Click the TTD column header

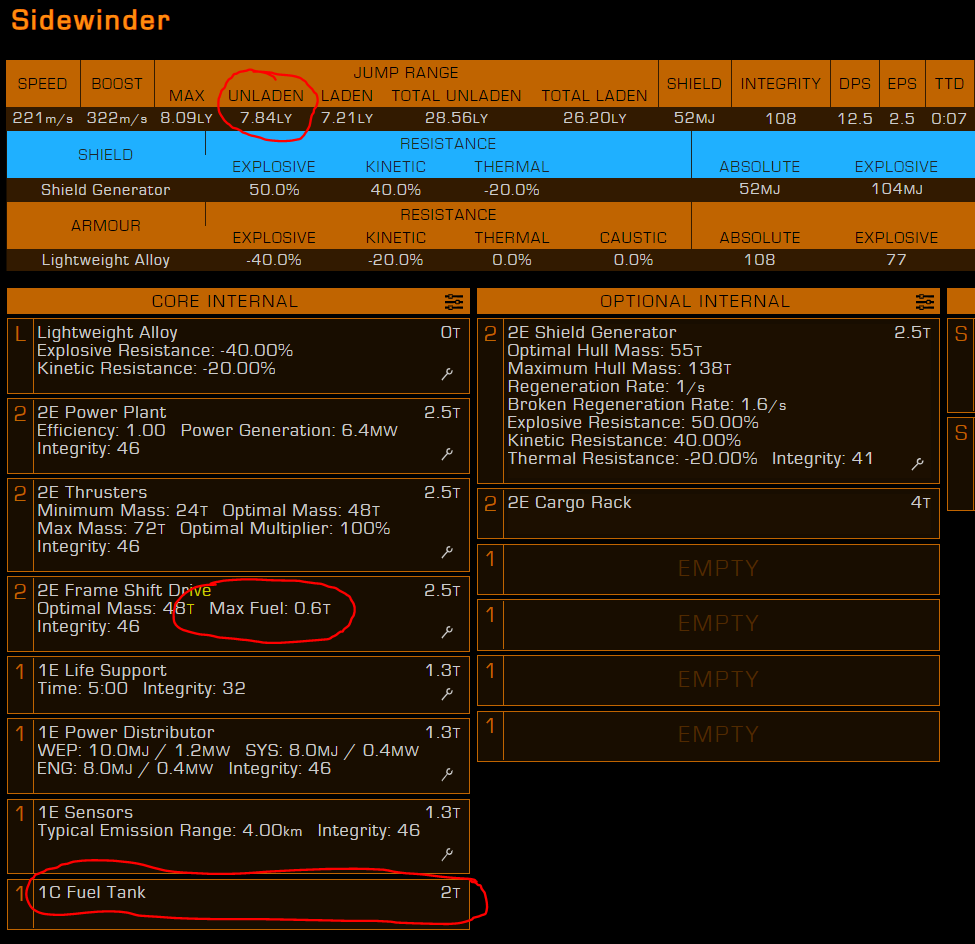[x=950, y=84]
